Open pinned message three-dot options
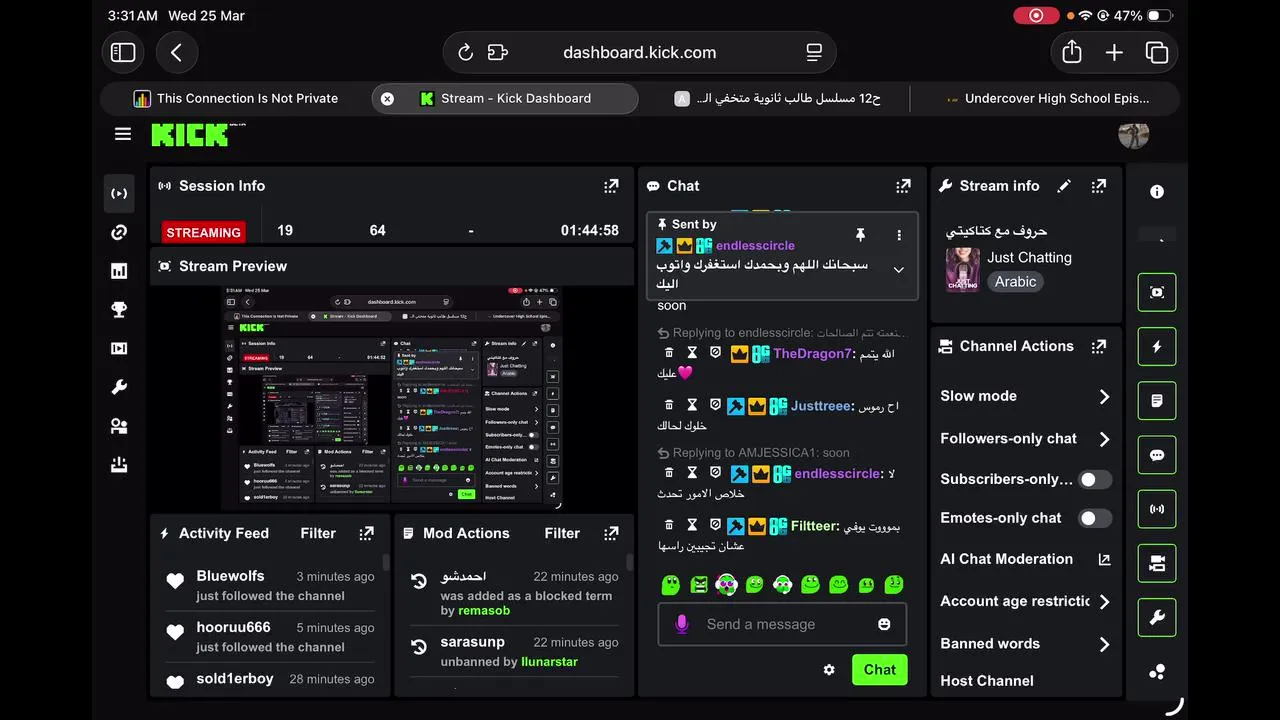This screenshot has height=720, width=1280. pyautogui.click(x=899, y=235)
